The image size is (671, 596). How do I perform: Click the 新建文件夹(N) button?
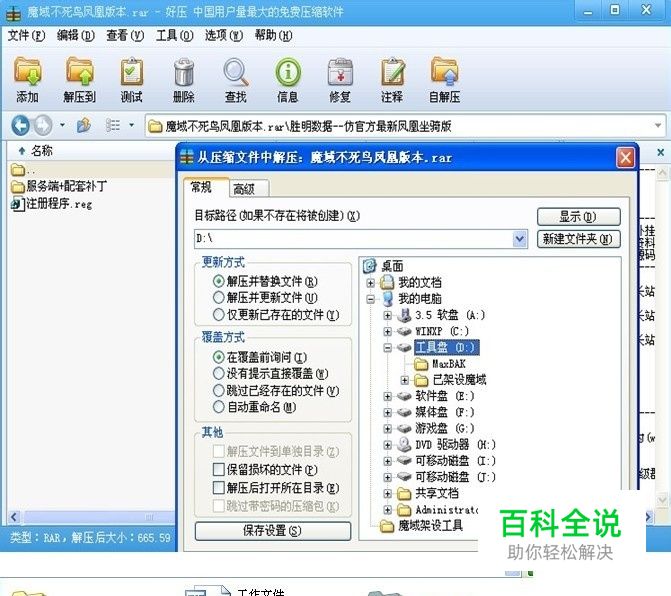pyautogui.click(x=579, y=239)
